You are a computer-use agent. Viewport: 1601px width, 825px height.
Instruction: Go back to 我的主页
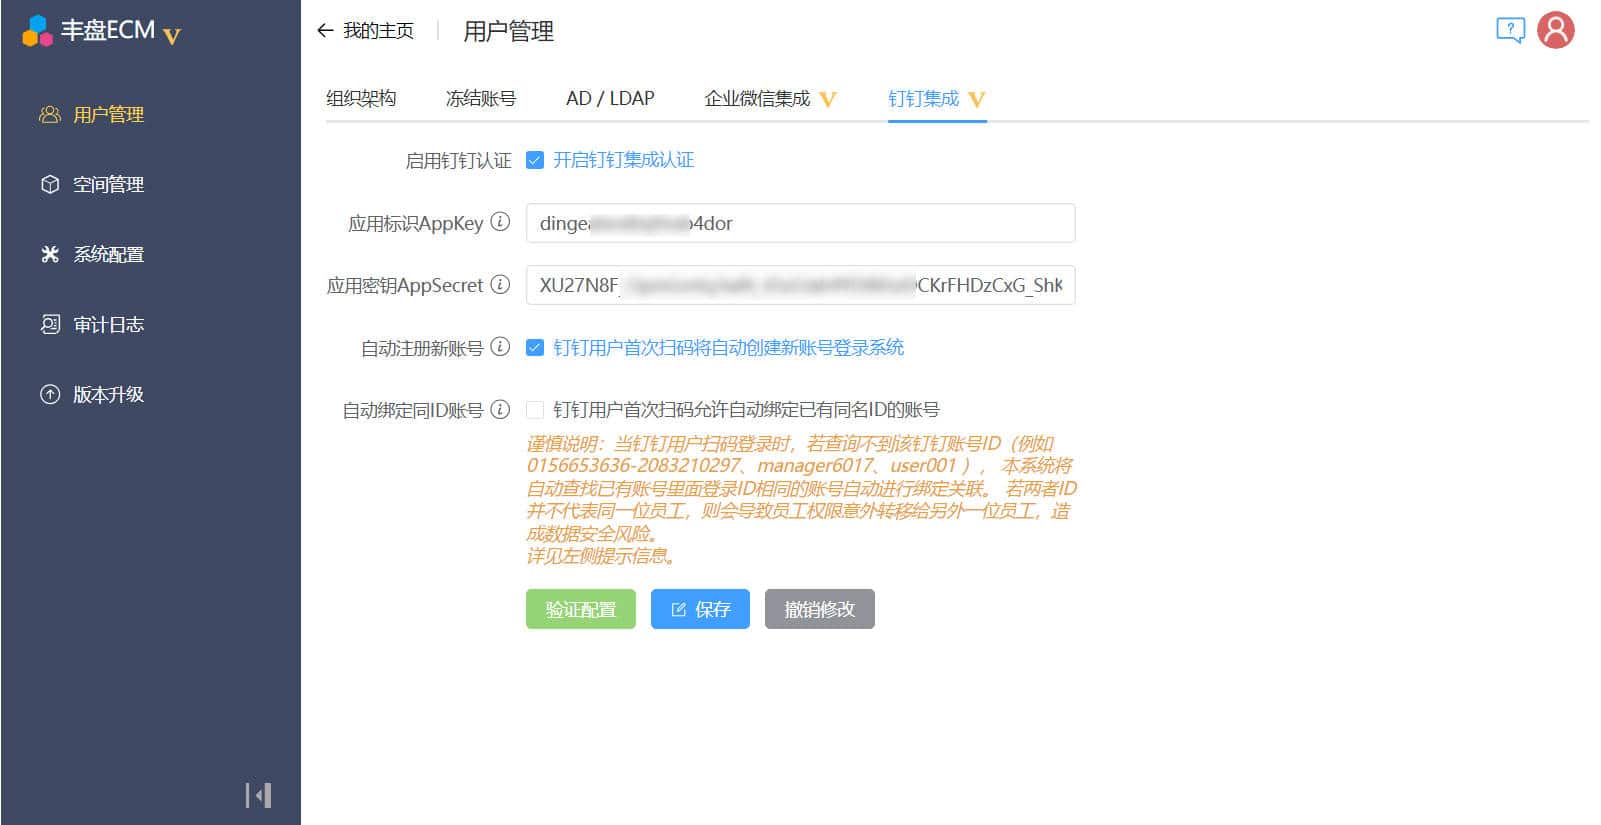(378, 30)
